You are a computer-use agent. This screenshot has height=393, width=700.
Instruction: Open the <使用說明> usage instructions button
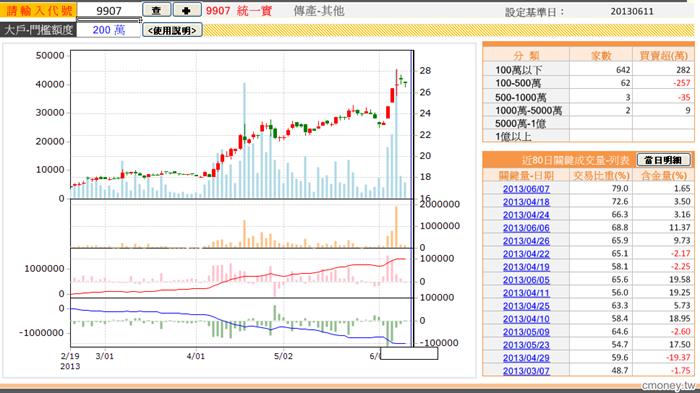click(172, 30)
